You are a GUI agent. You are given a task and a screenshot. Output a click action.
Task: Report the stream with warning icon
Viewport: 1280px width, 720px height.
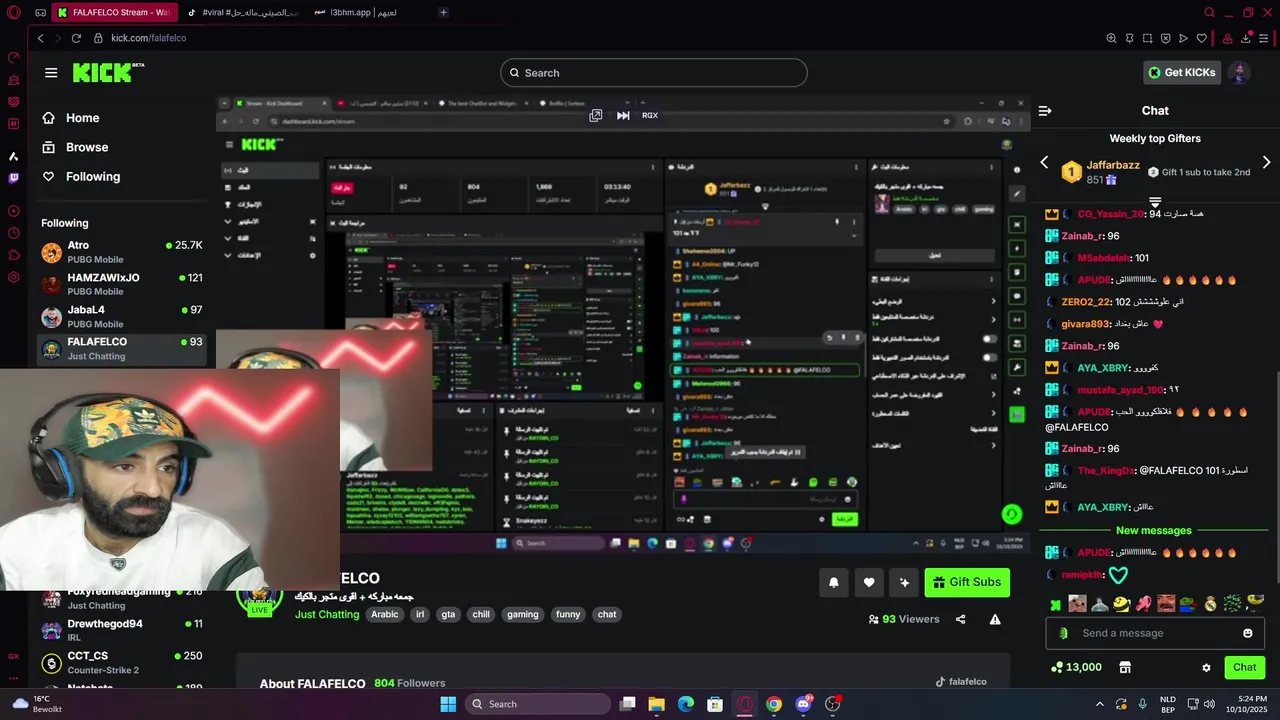click(x=995, y=619)
